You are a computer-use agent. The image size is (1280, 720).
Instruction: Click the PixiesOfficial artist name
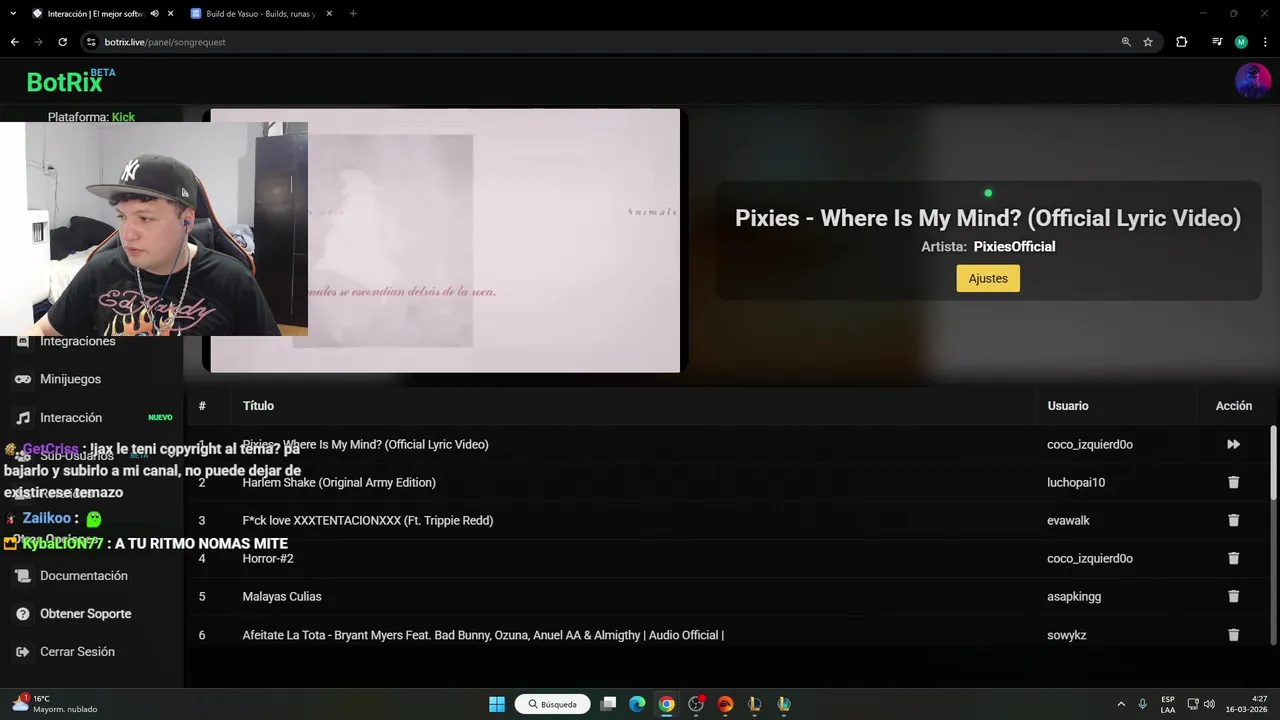click(x=1014, y=247)
